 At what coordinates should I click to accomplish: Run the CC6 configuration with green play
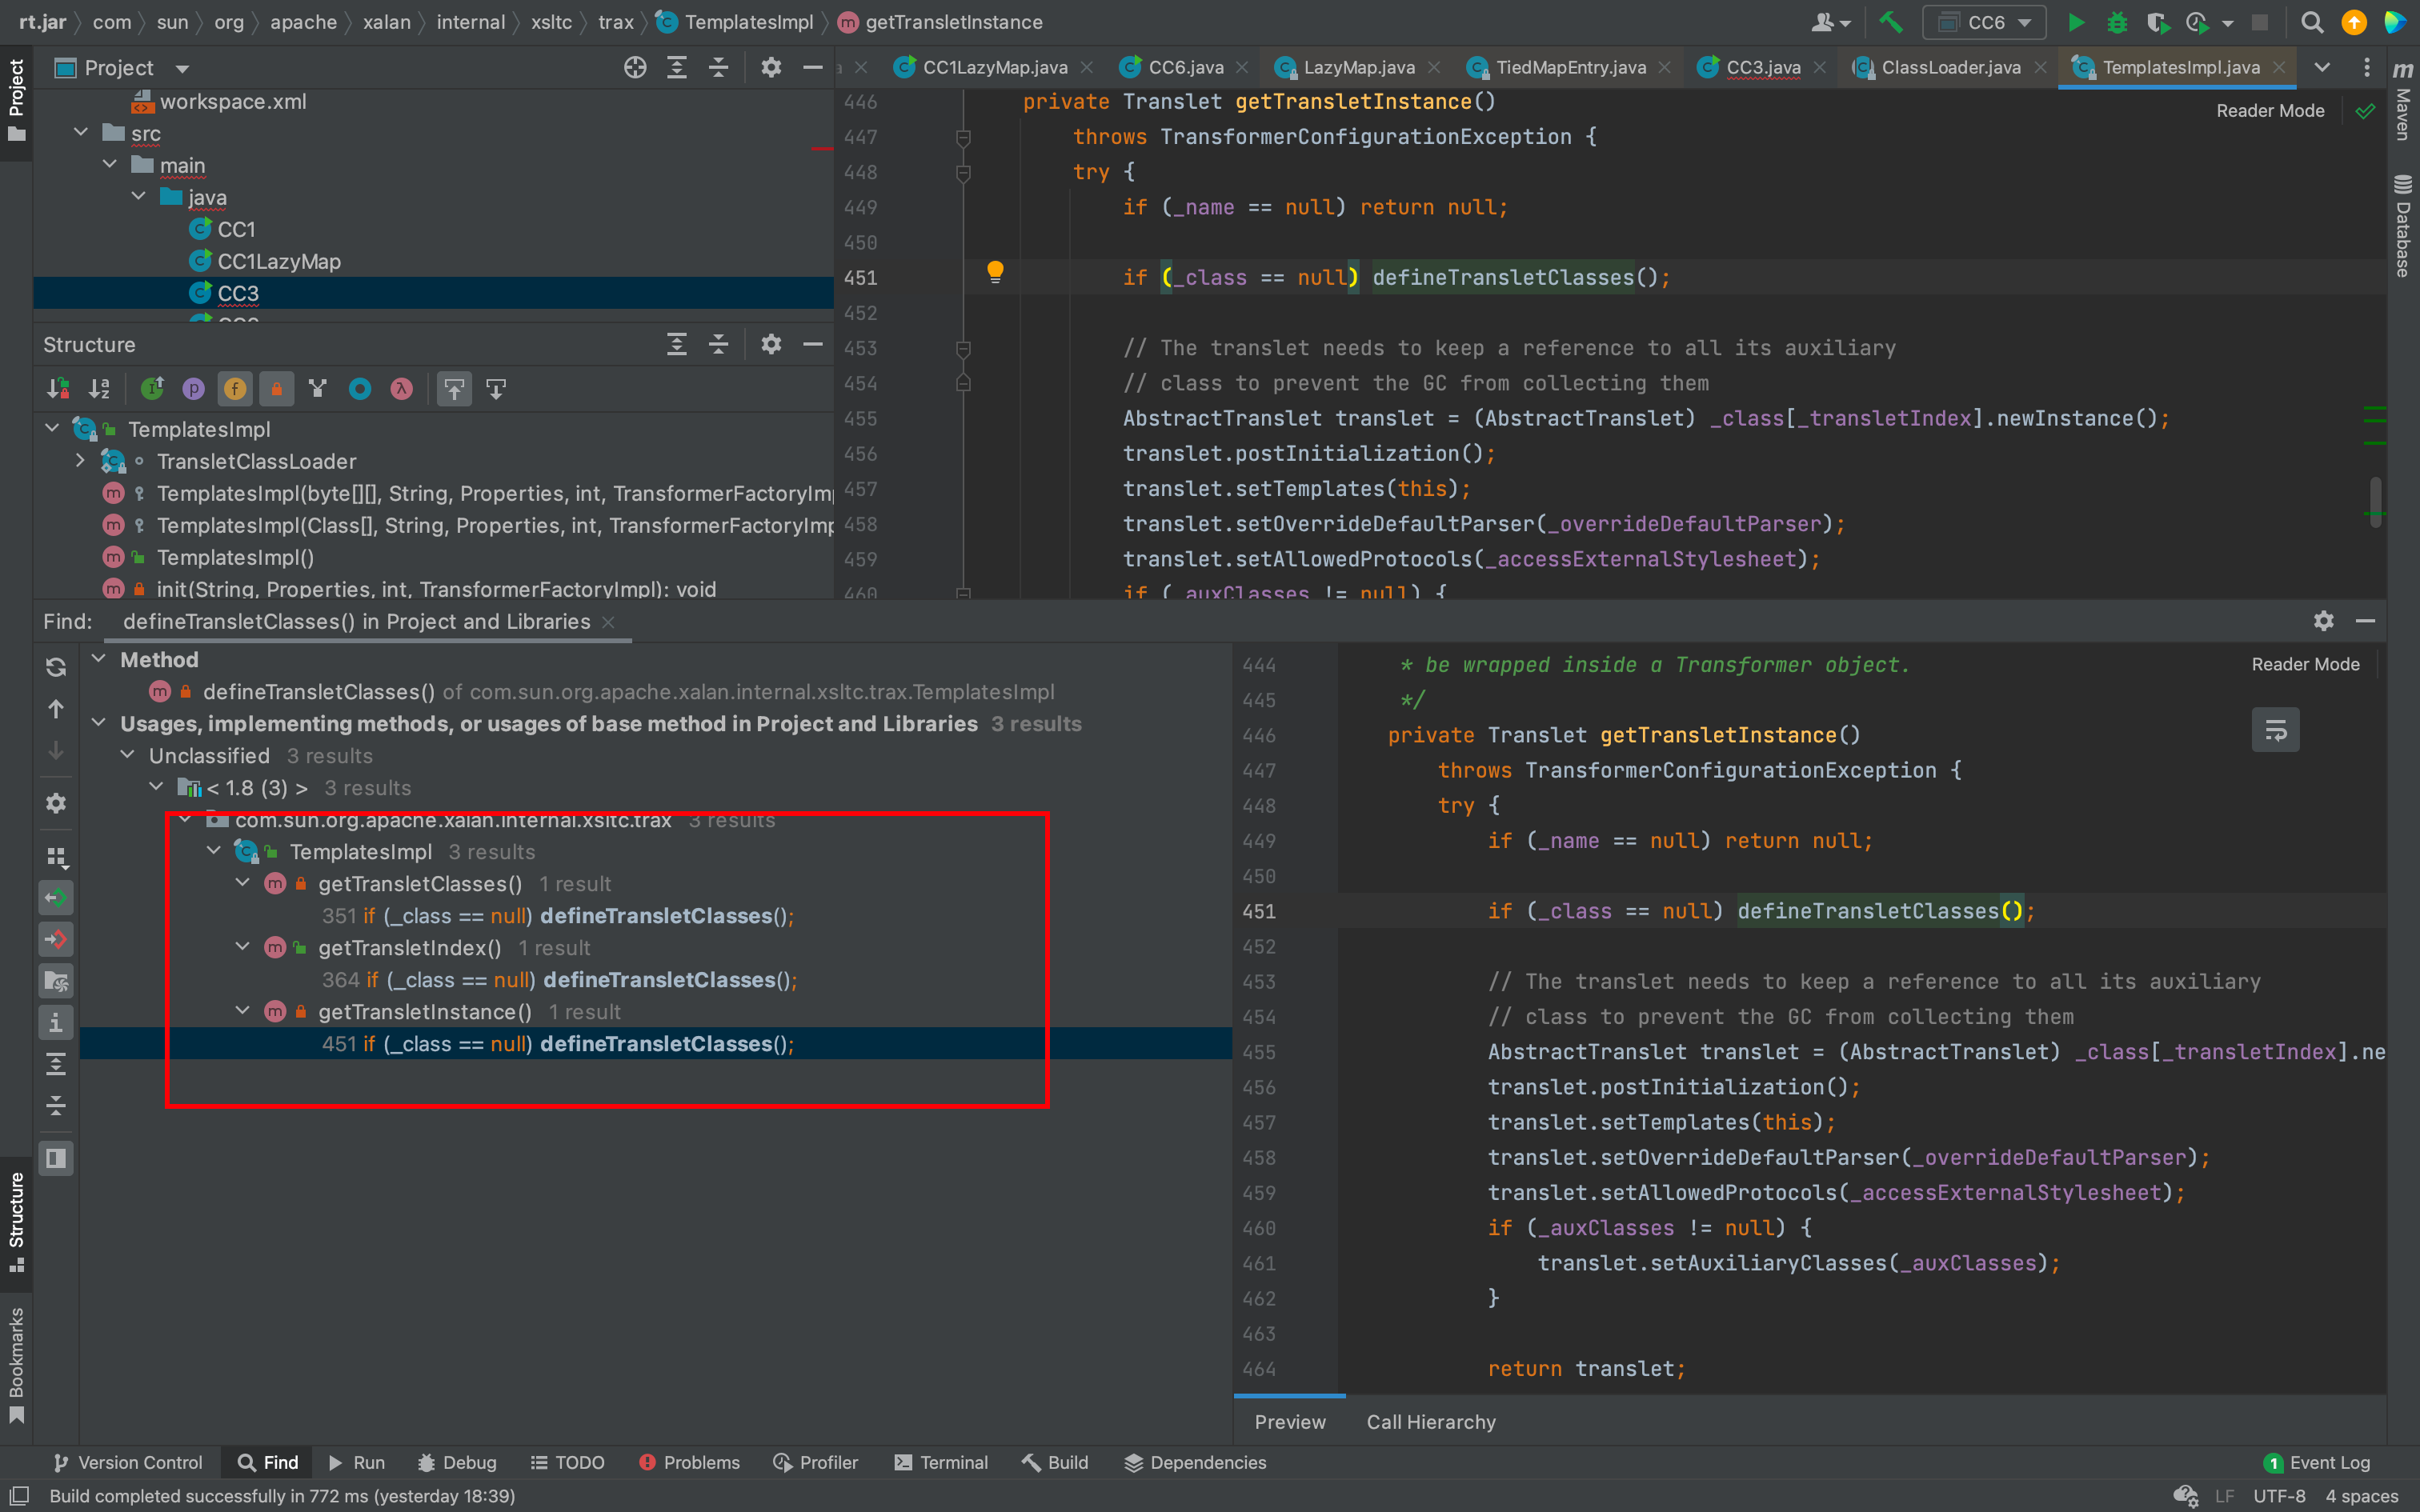[x=2076, y=22]
